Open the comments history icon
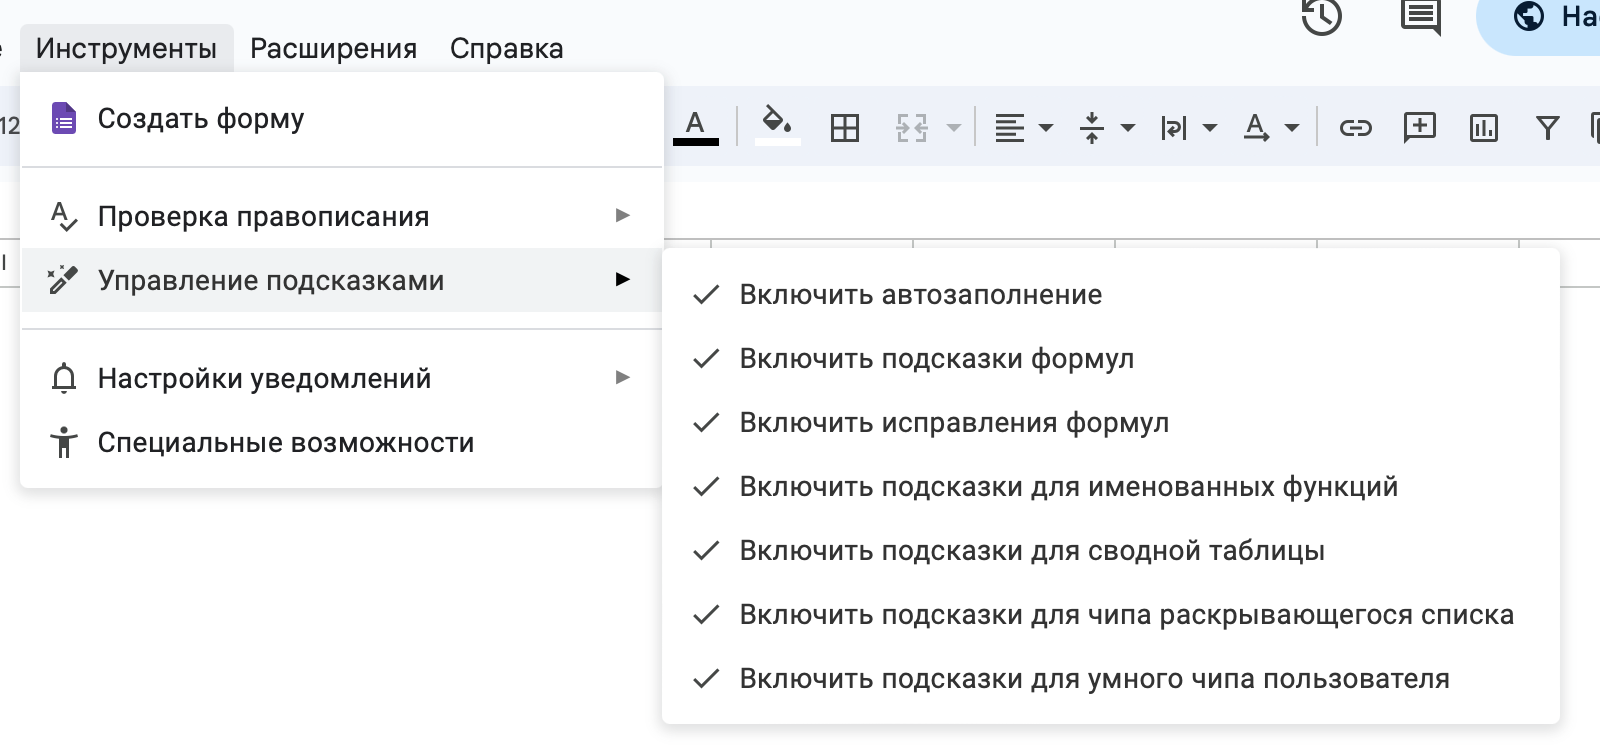Image resolution: width=1600 pixels, height=754 pixels. coord(1420,17)
